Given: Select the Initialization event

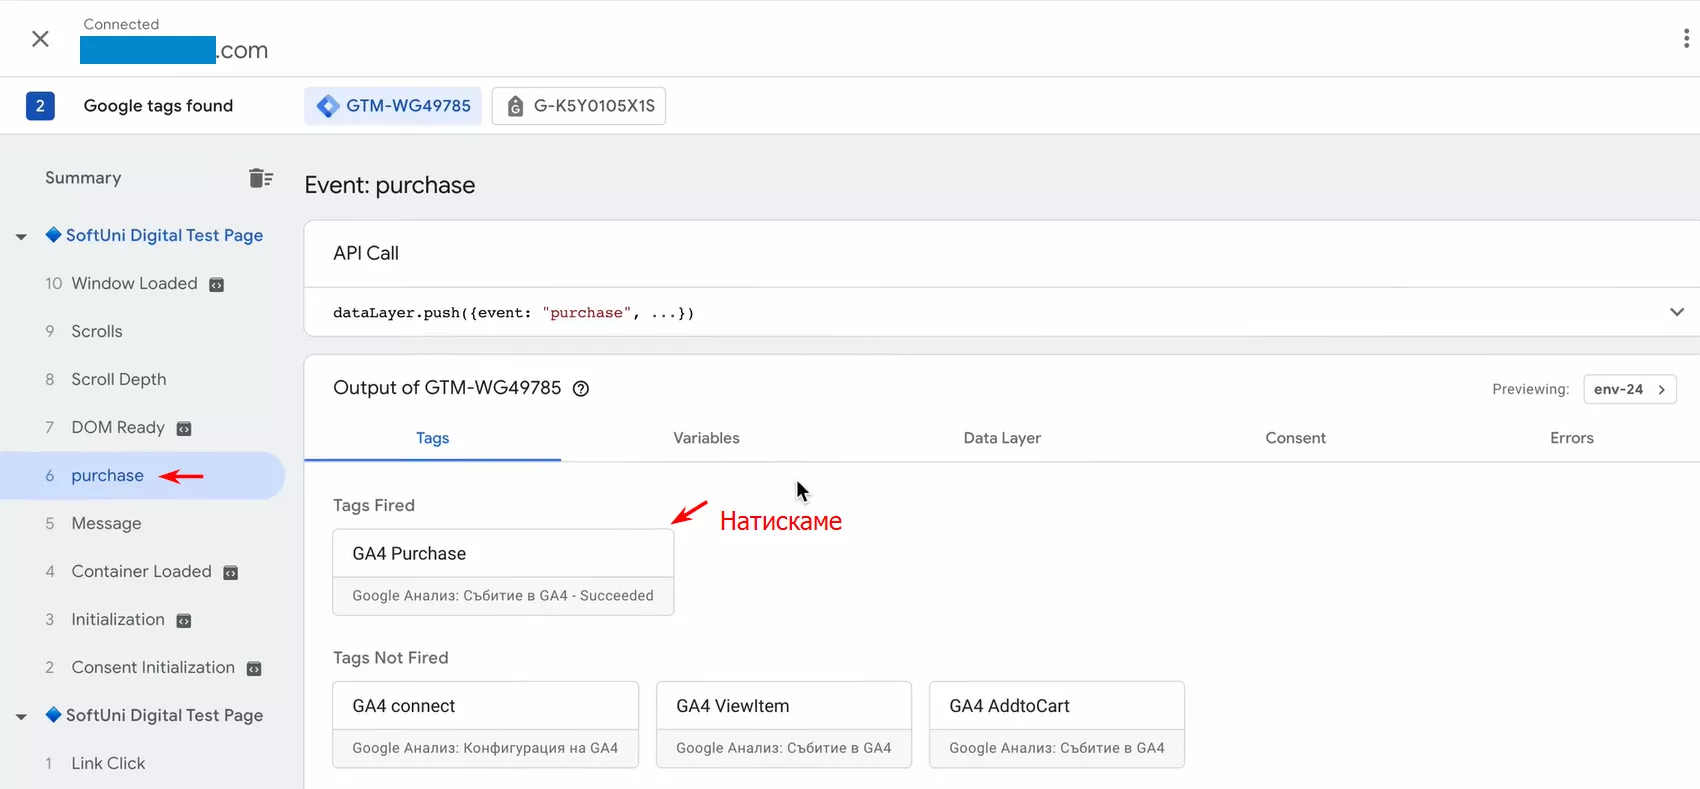Looking at the screenshot, I should coord(118,619).
